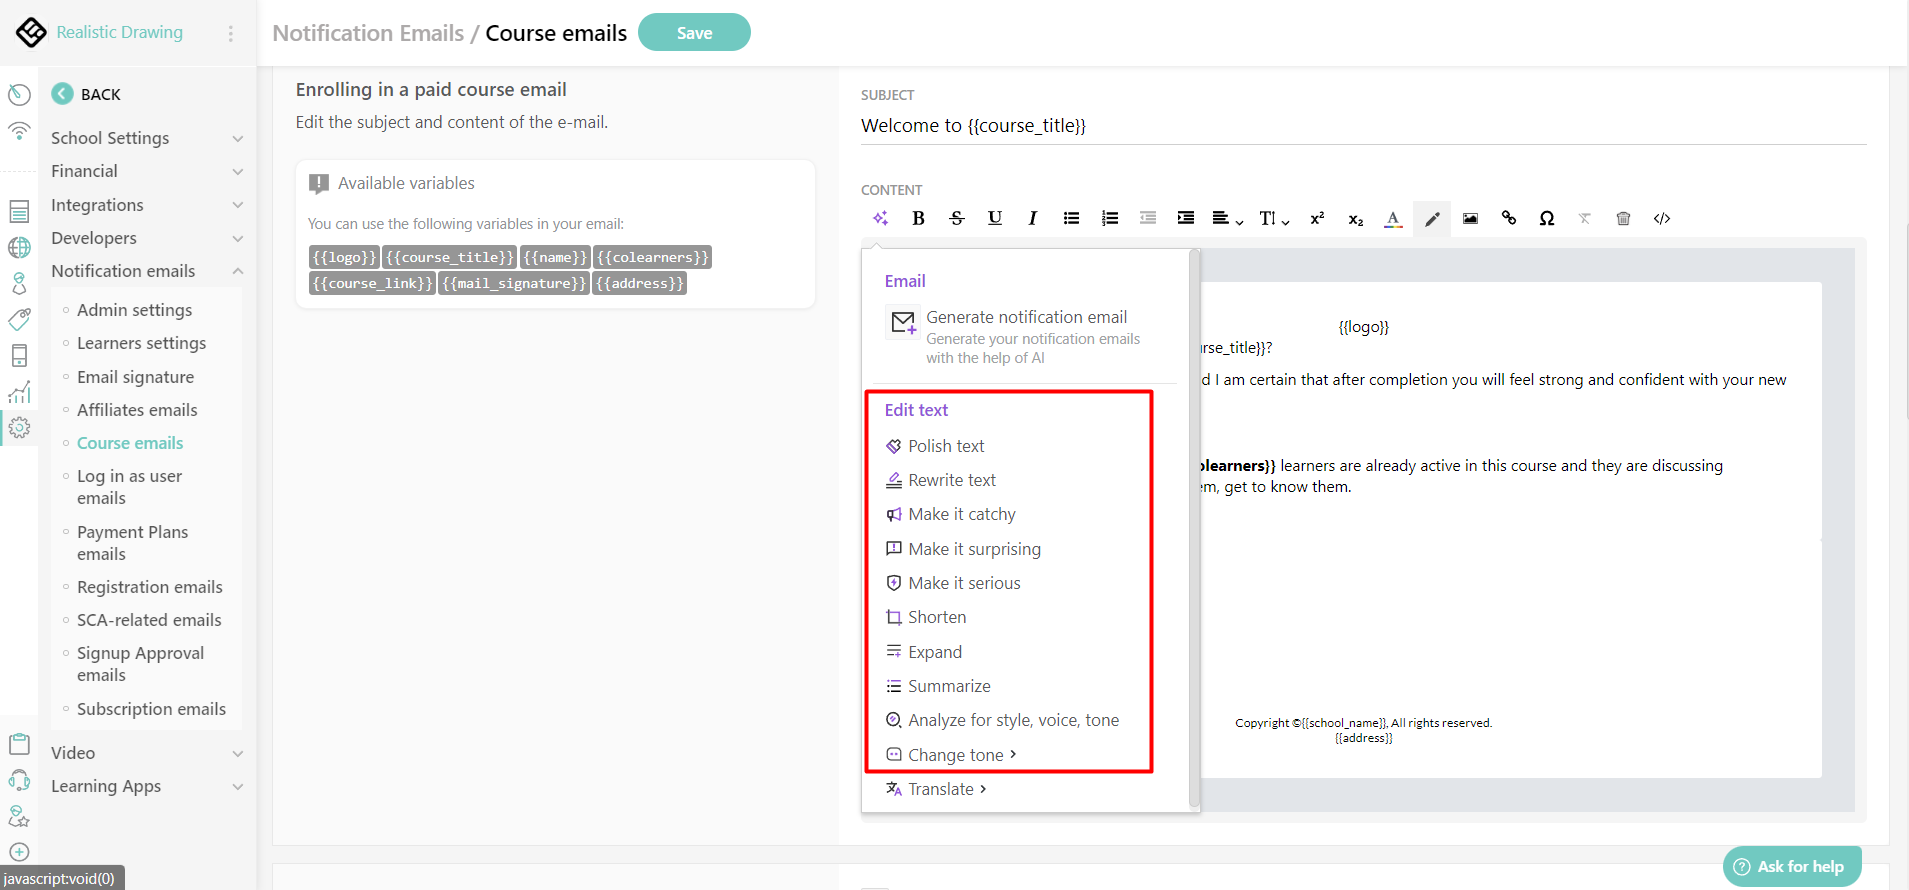The height and width of the screenshot is (890, 1909).
Task: Select Polish text from the AI menu
Action: (946, 446)
